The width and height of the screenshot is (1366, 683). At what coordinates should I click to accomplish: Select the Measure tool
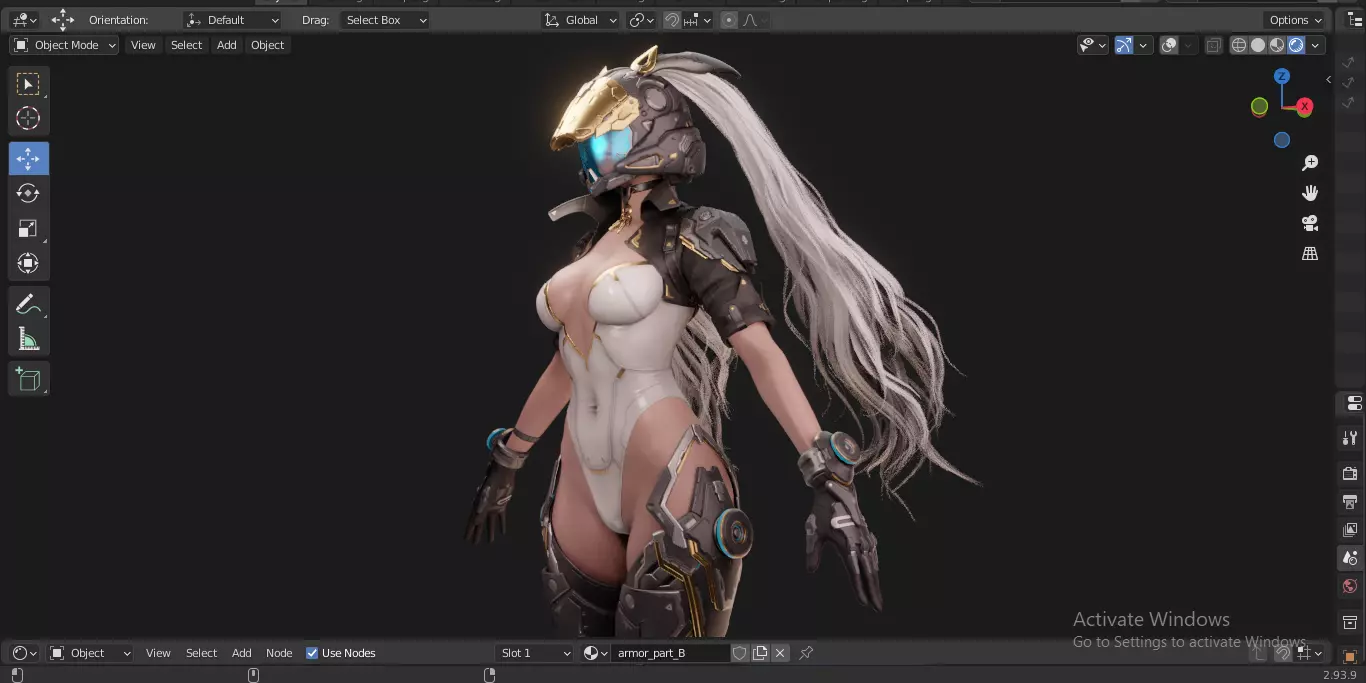28,339
